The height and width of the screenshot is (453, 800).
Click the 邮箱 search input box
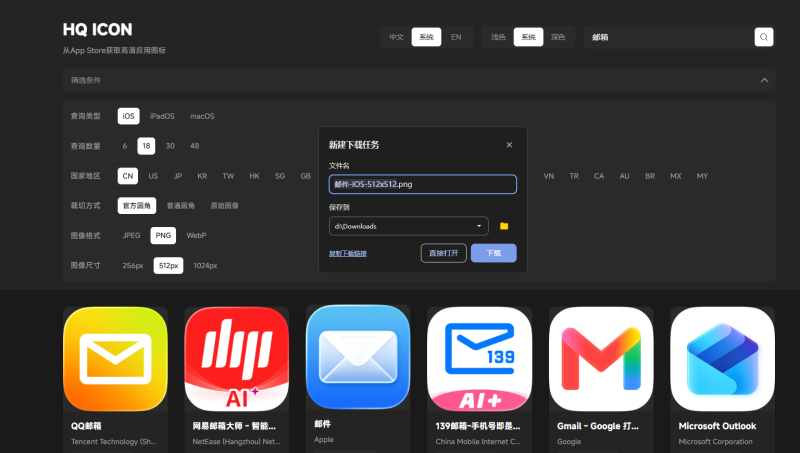[669, 37]
